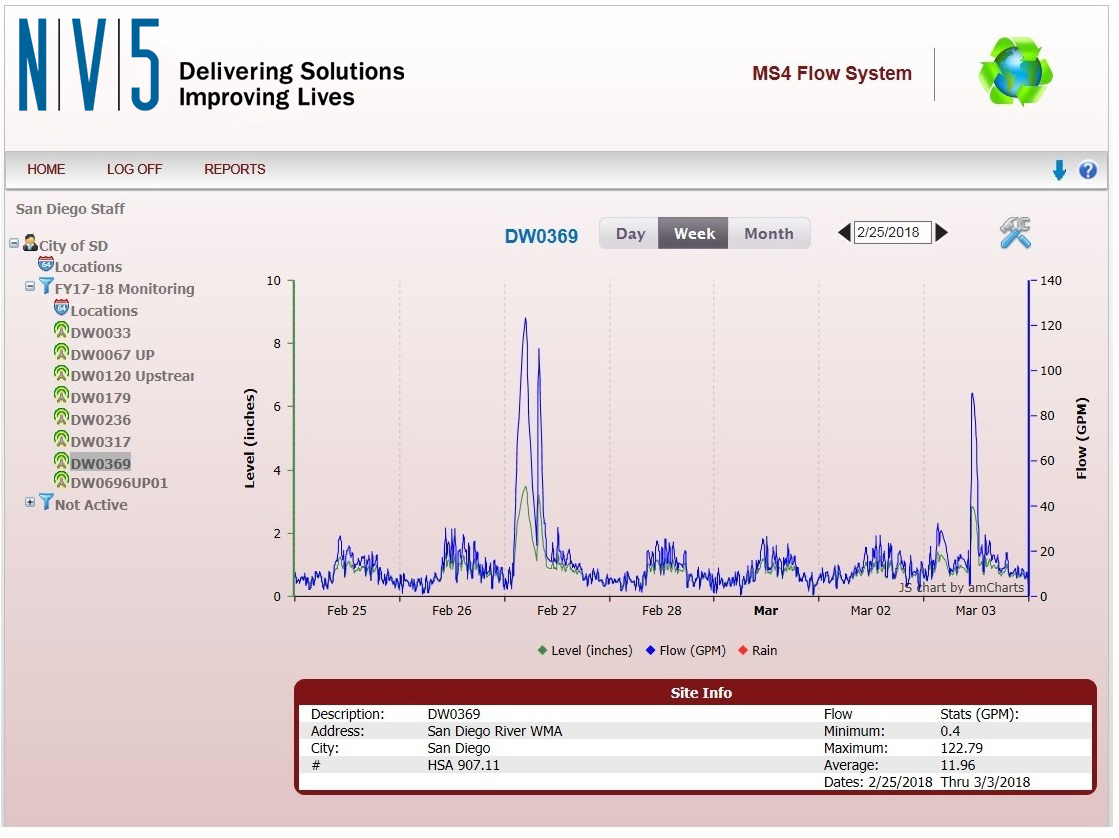Viewport: 1119px width, 838px height.
Task: Open site settings via the hammer-and-wrench icon
Action: point(1014,232)
